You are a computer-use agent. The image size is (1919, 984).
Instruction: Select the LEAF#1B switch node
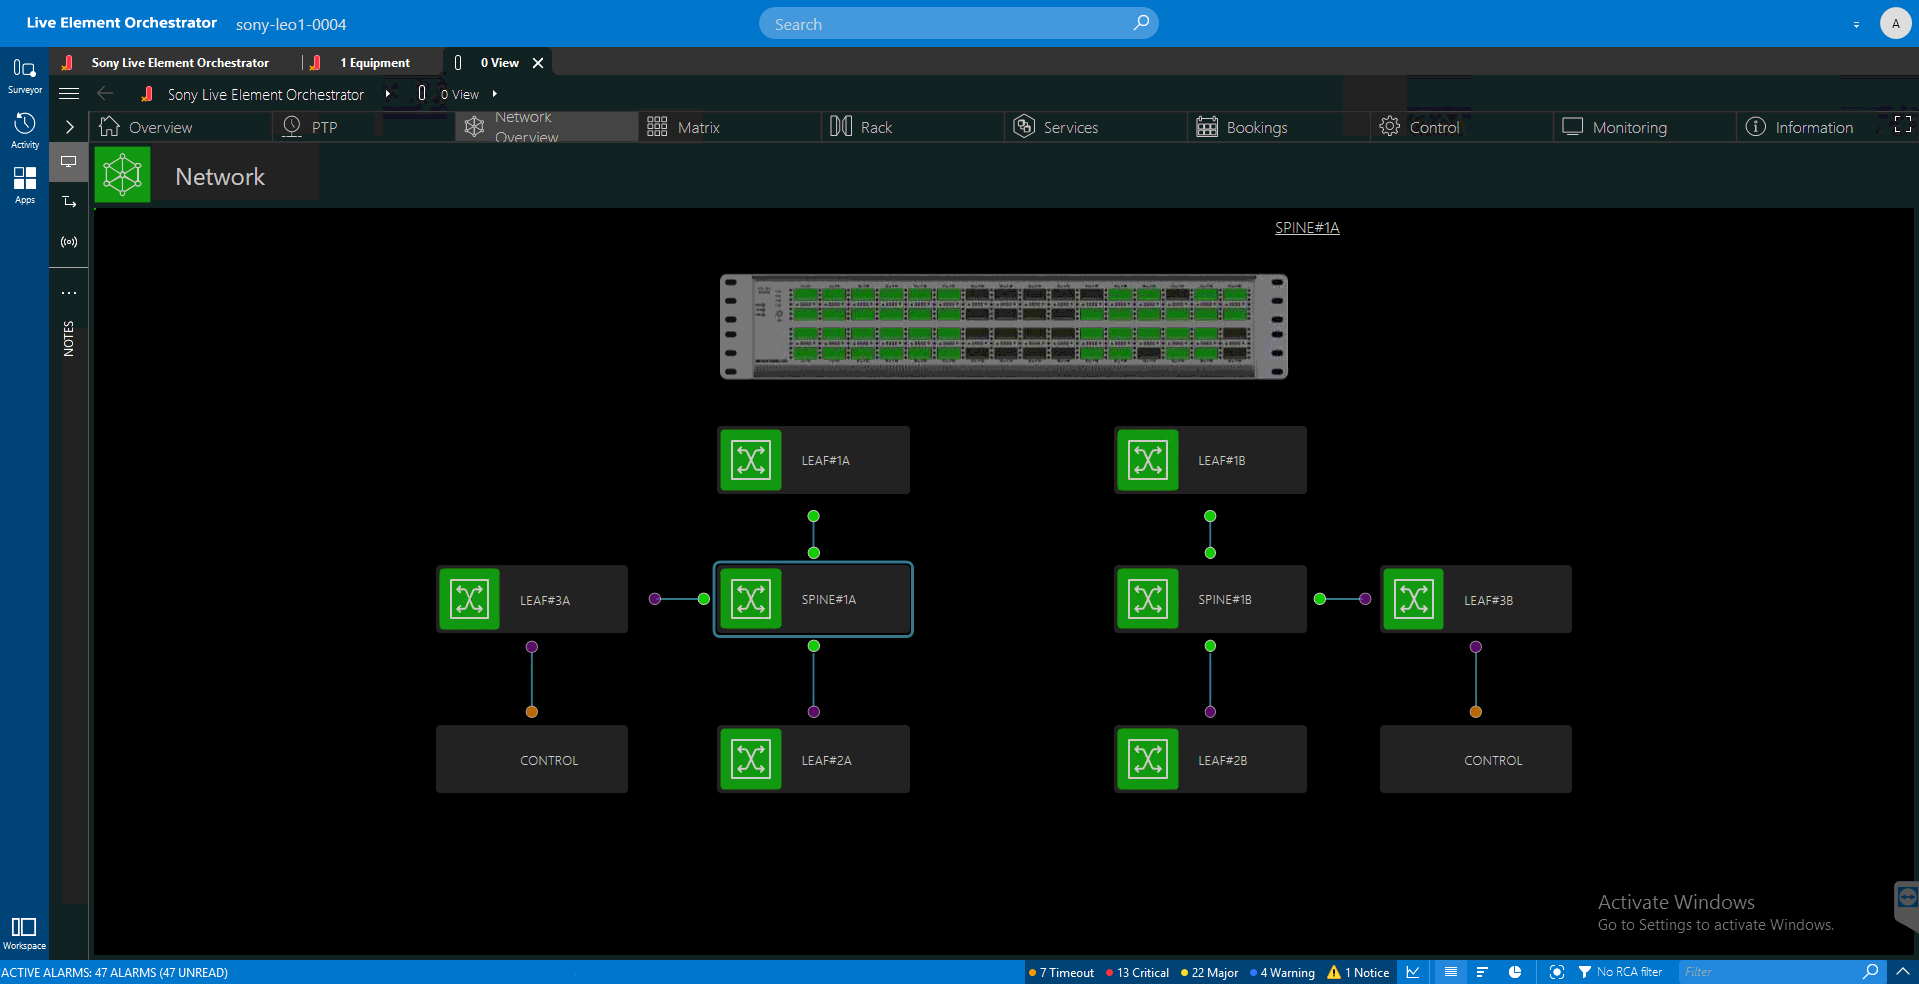pos(1210,460)
